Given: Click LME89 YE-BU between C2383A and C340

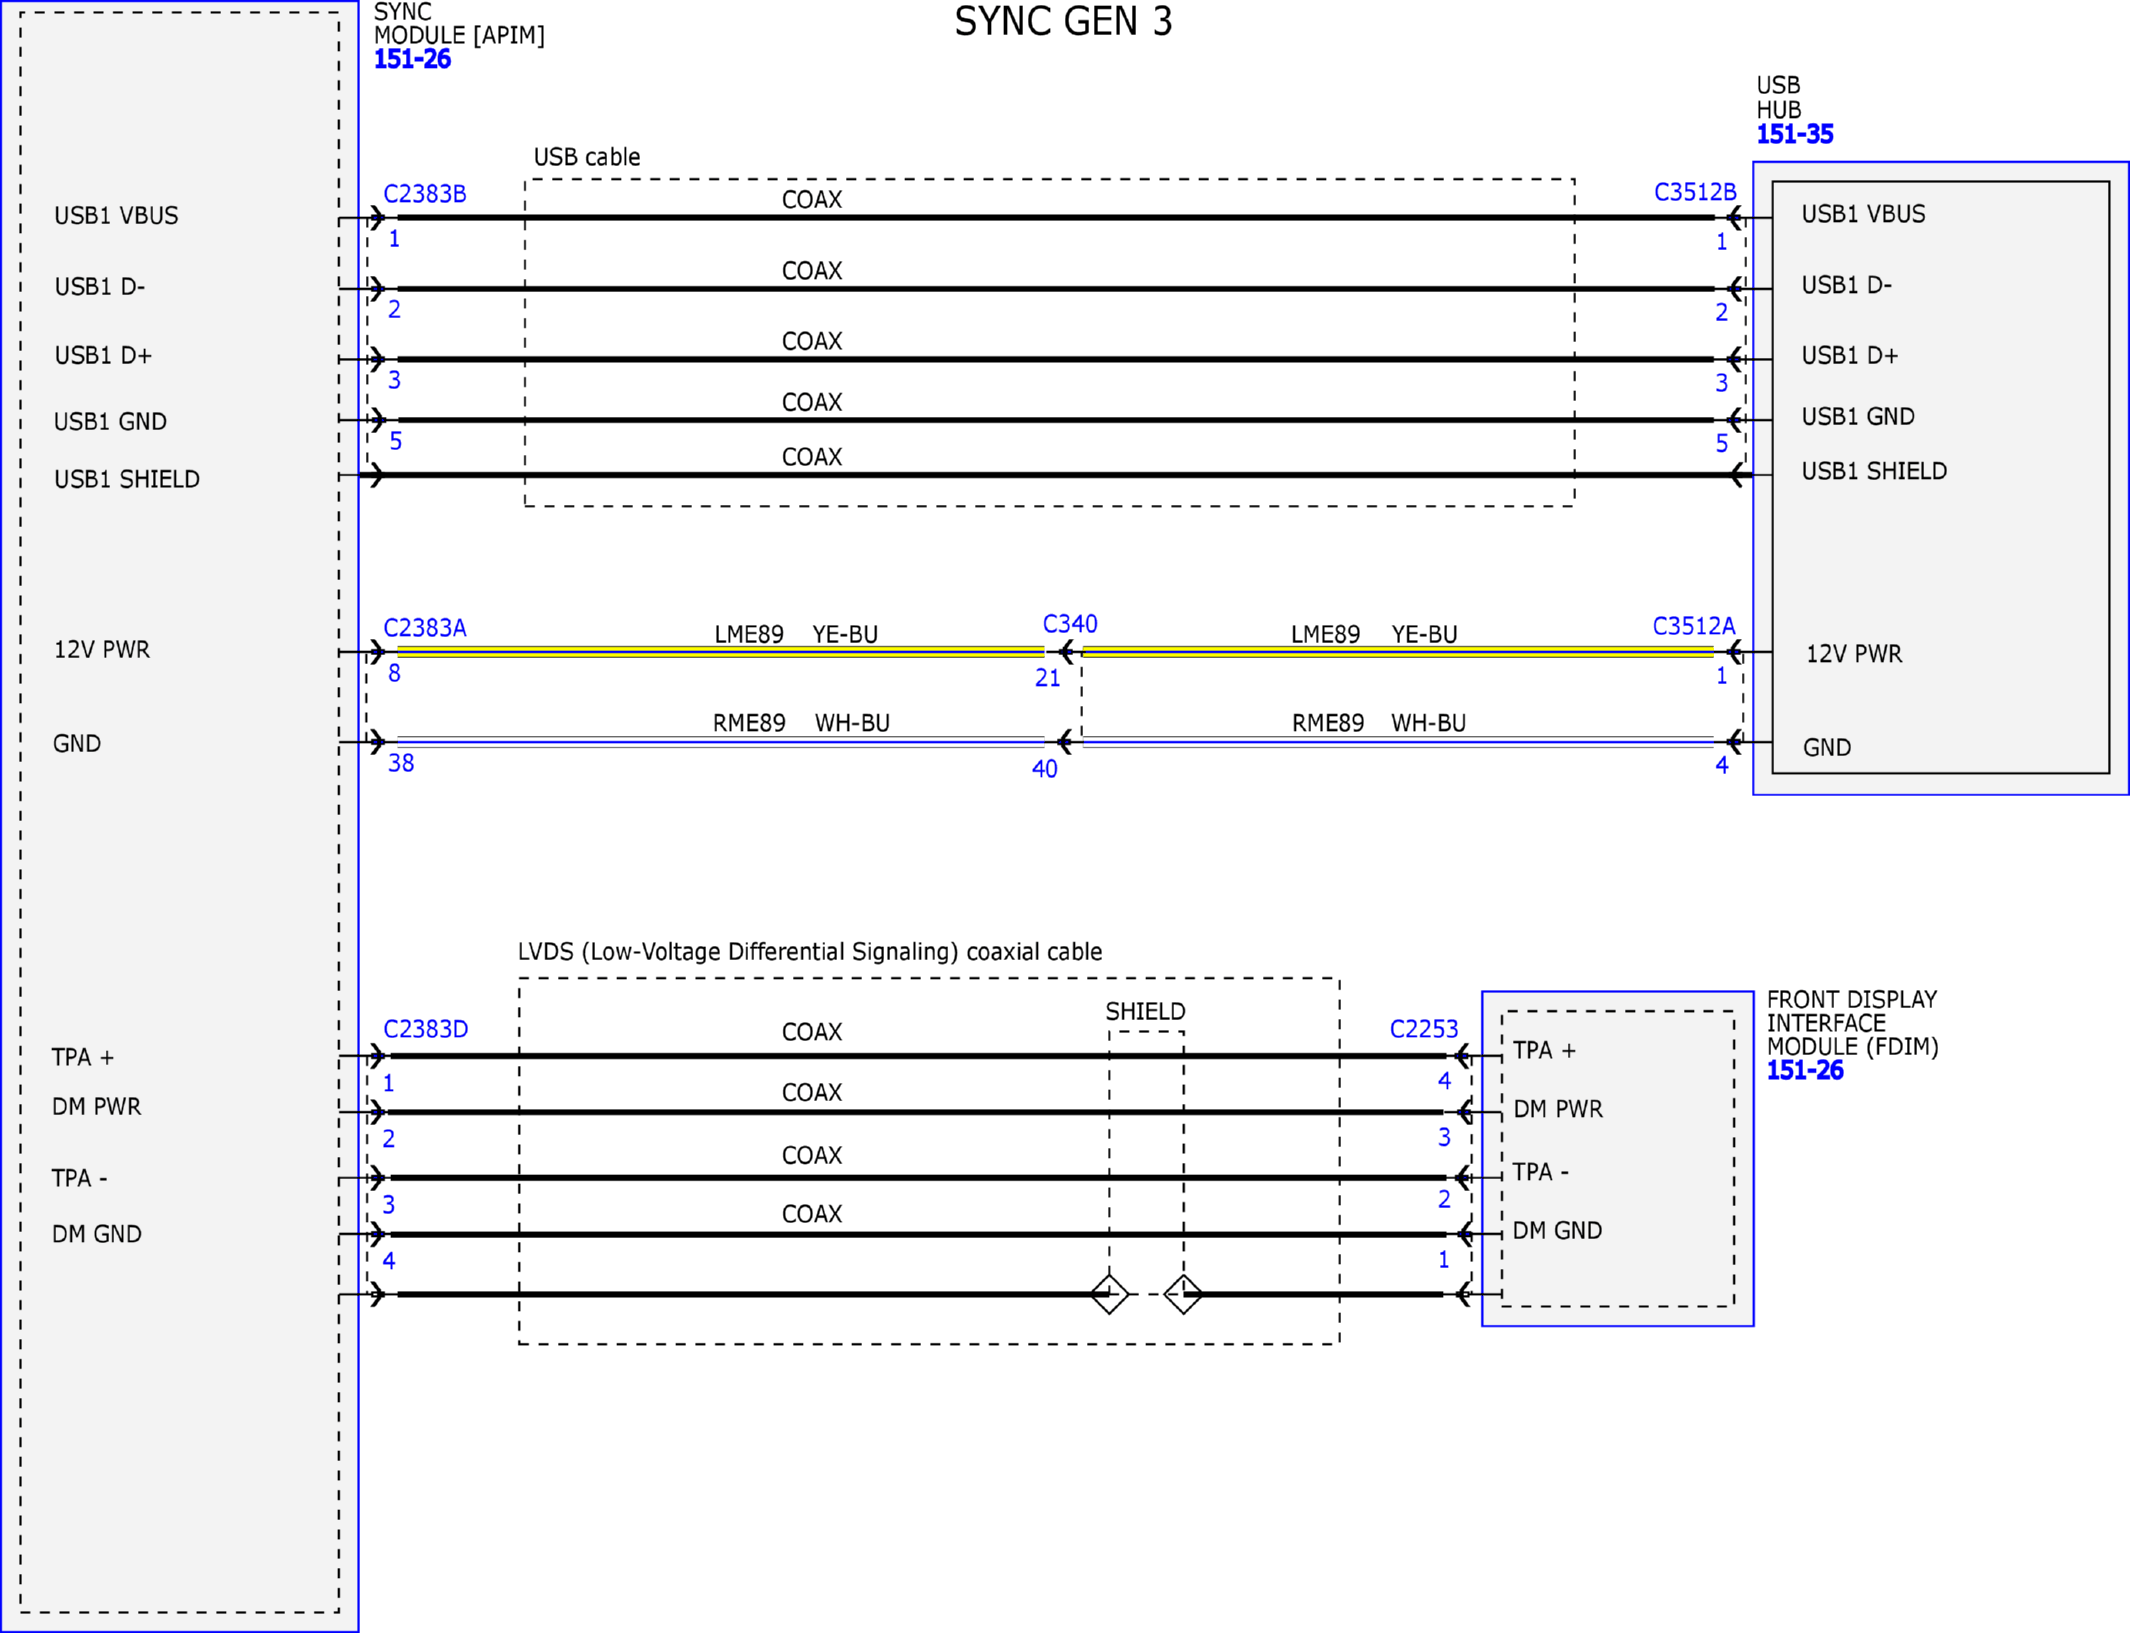Looking at the screenshot, I should tap(796, 635).
